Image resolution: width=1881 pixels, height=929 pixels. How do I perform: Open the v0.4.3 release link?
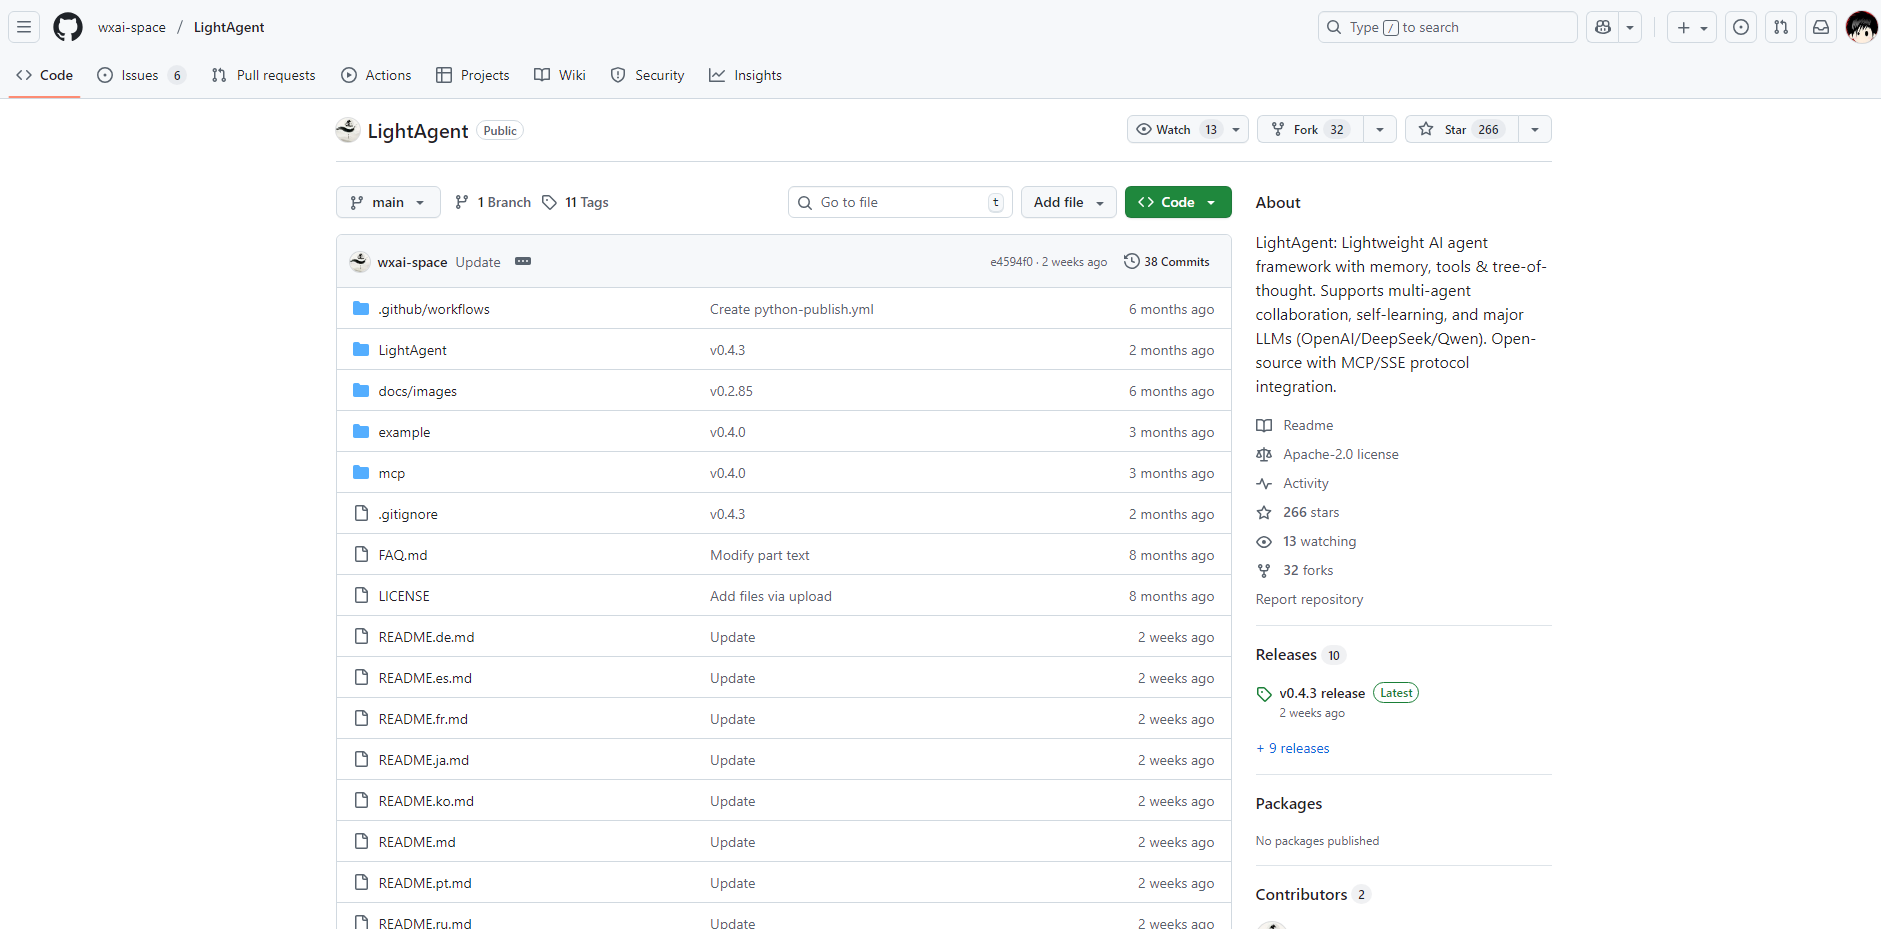tap(1321, 693)
